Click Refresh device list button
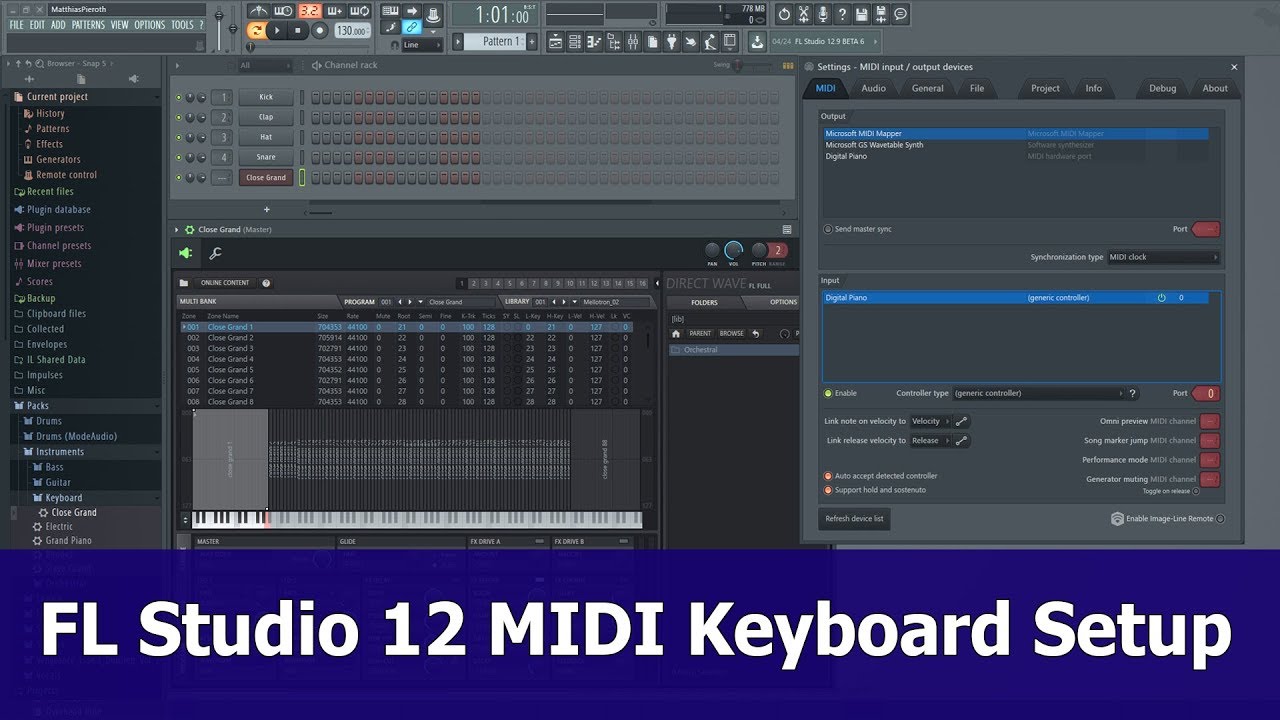Viewport: 1280px width, 720px height. 854,519
